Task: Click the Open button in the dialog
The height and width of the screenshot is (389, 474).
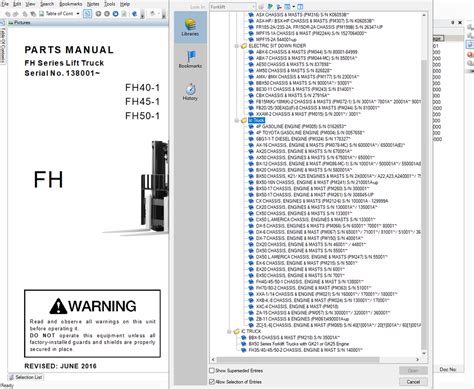Action: [x=413, y=370]
